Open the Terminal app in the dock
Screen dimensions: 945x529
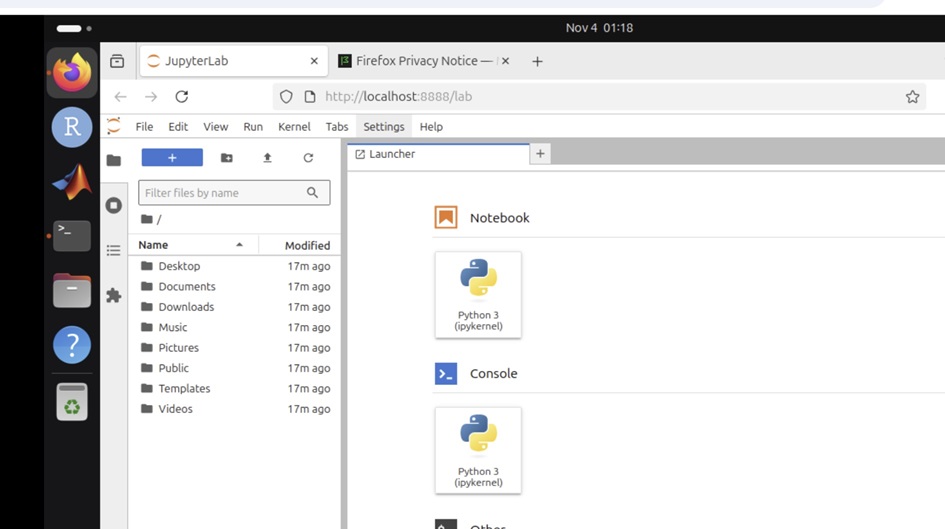pos(72,236)
